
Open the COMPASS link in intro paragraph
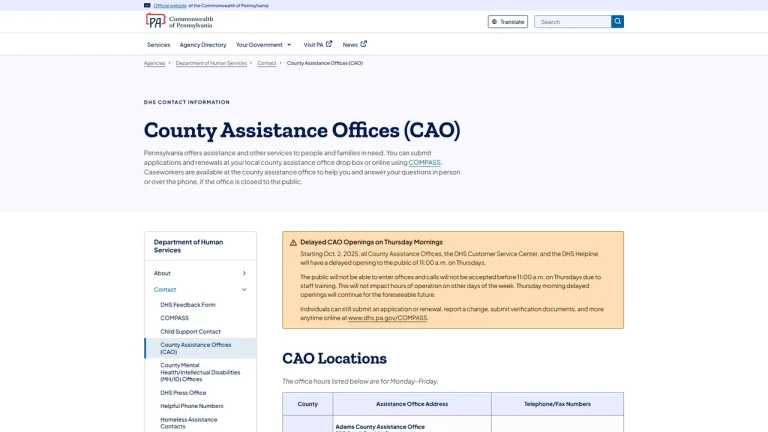[425, 163]
